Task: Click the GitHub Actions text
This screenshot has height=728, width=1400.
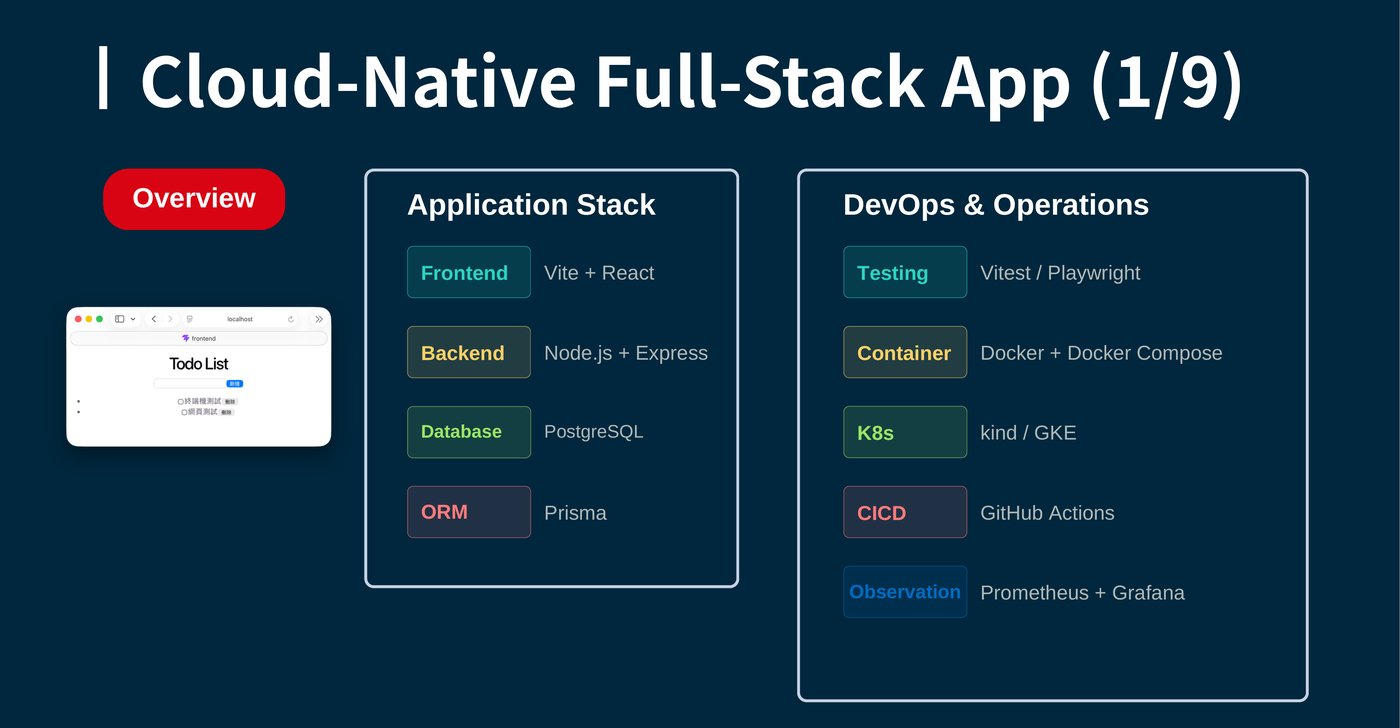Action: click(x=1047, y=513)
